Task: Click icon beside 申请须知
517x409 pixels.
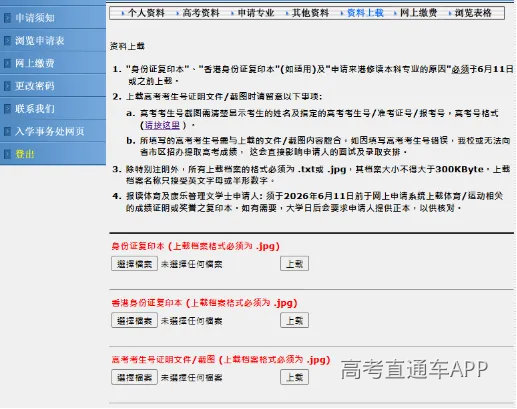Action: (x=7, y=18)
